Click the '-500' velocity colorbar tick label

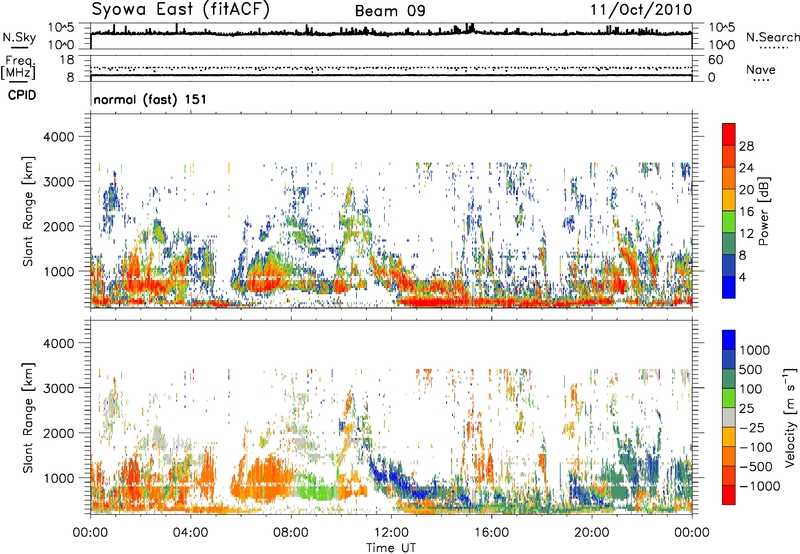pyautogui.click(x=756, y=467)
